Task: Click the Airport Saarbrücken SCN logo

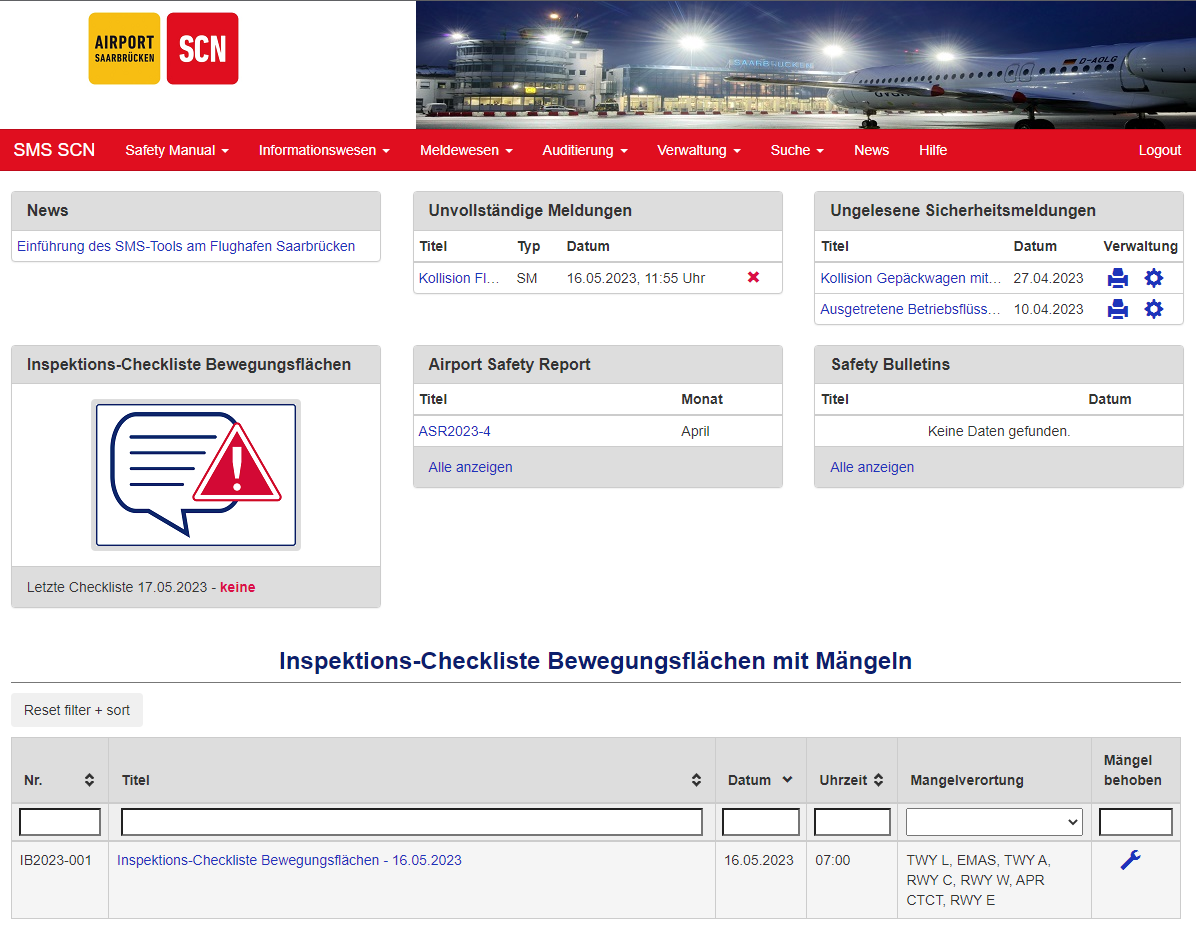Action: tap(164, 49)
